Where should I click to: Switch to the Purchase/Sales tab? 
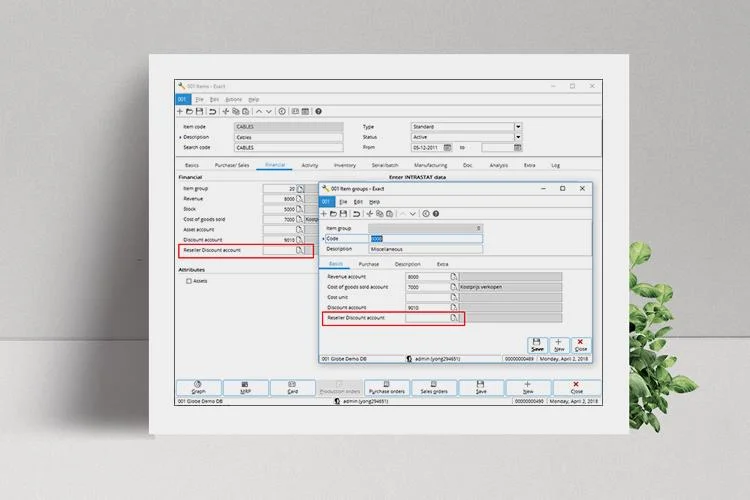[x=232, y=165]
